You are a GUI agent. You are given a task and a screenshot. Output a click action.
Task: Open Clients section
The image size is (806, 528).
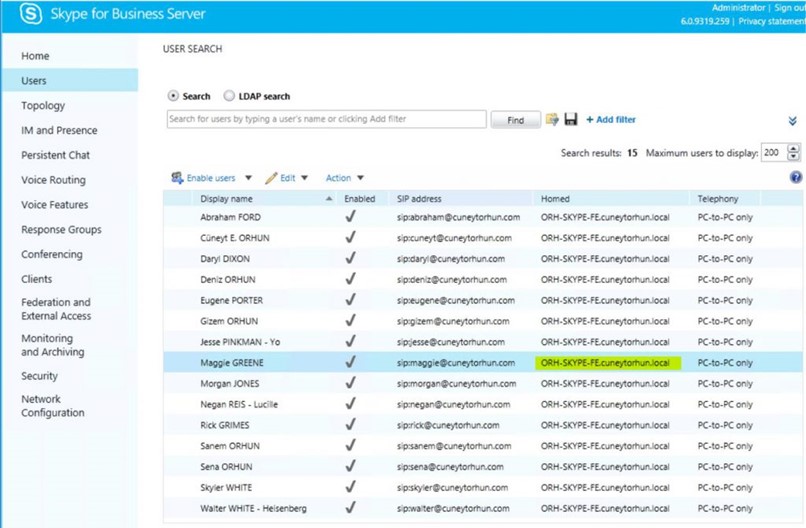click(x=36, y=279)
